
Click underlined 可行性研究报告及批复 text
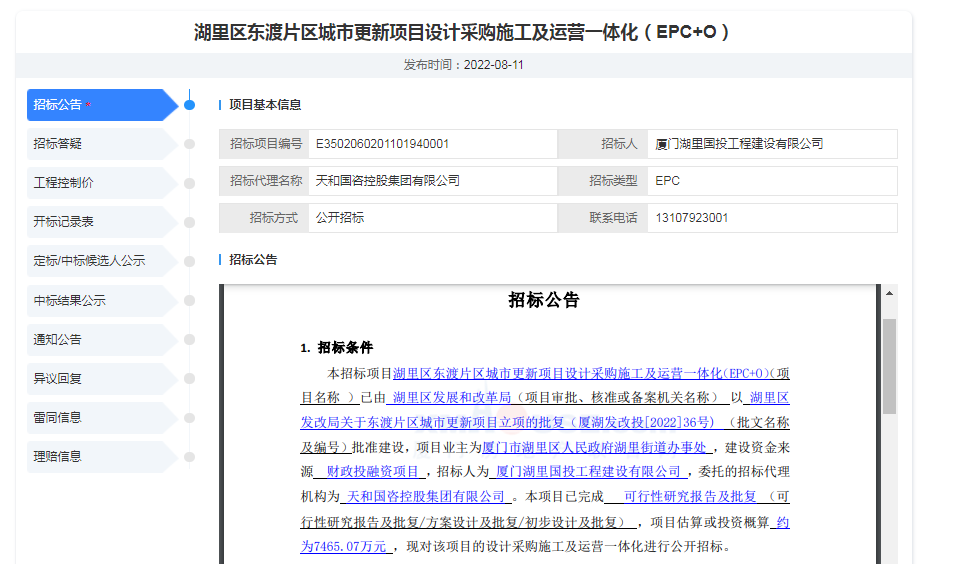pyautogui.click(x=690, y=496)
